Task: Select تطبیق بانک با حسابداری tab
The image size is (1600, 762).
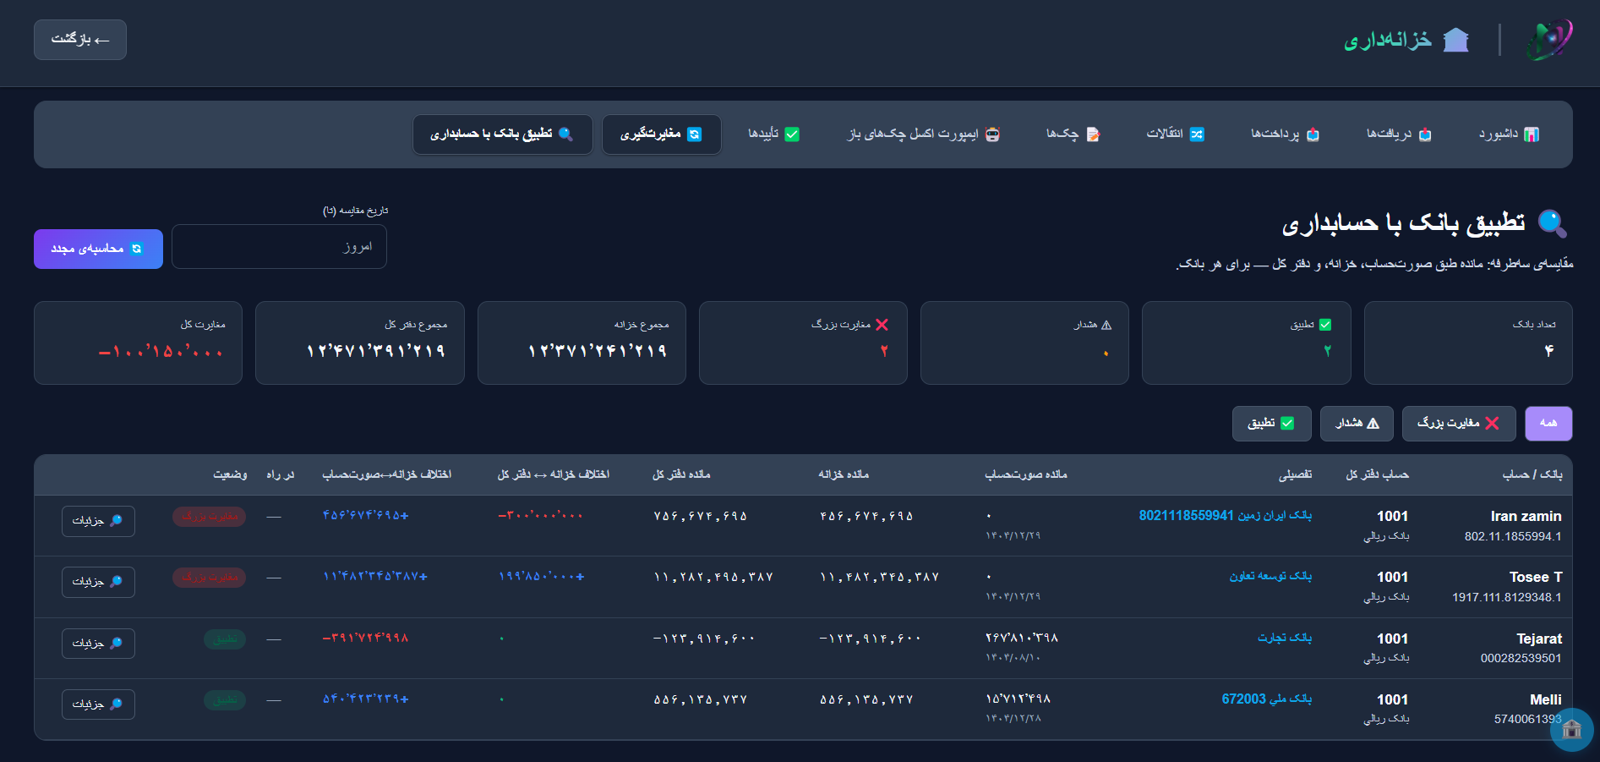Action: click(x=502, y=134)
